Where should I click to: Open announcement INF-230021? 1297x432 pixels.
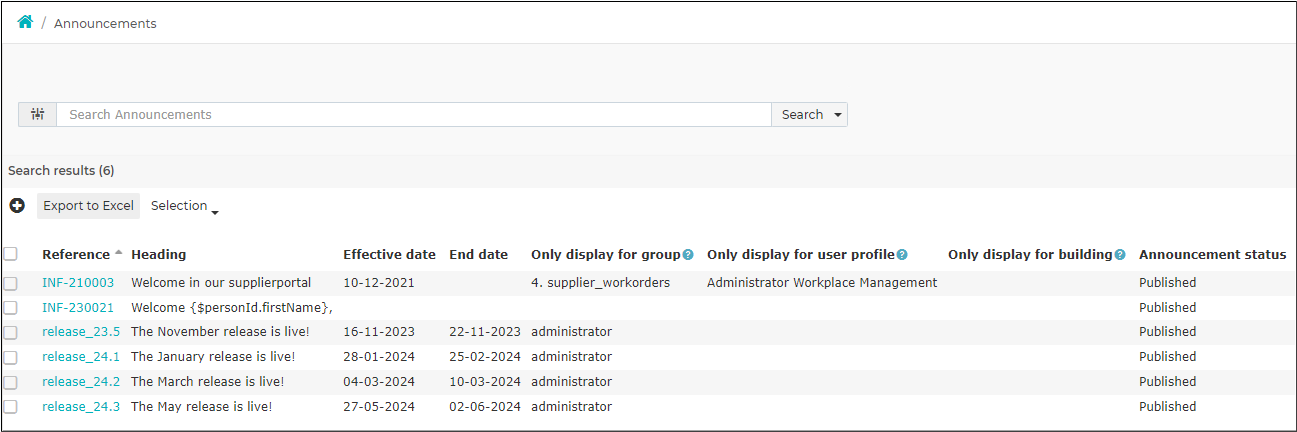pos(78,308)
